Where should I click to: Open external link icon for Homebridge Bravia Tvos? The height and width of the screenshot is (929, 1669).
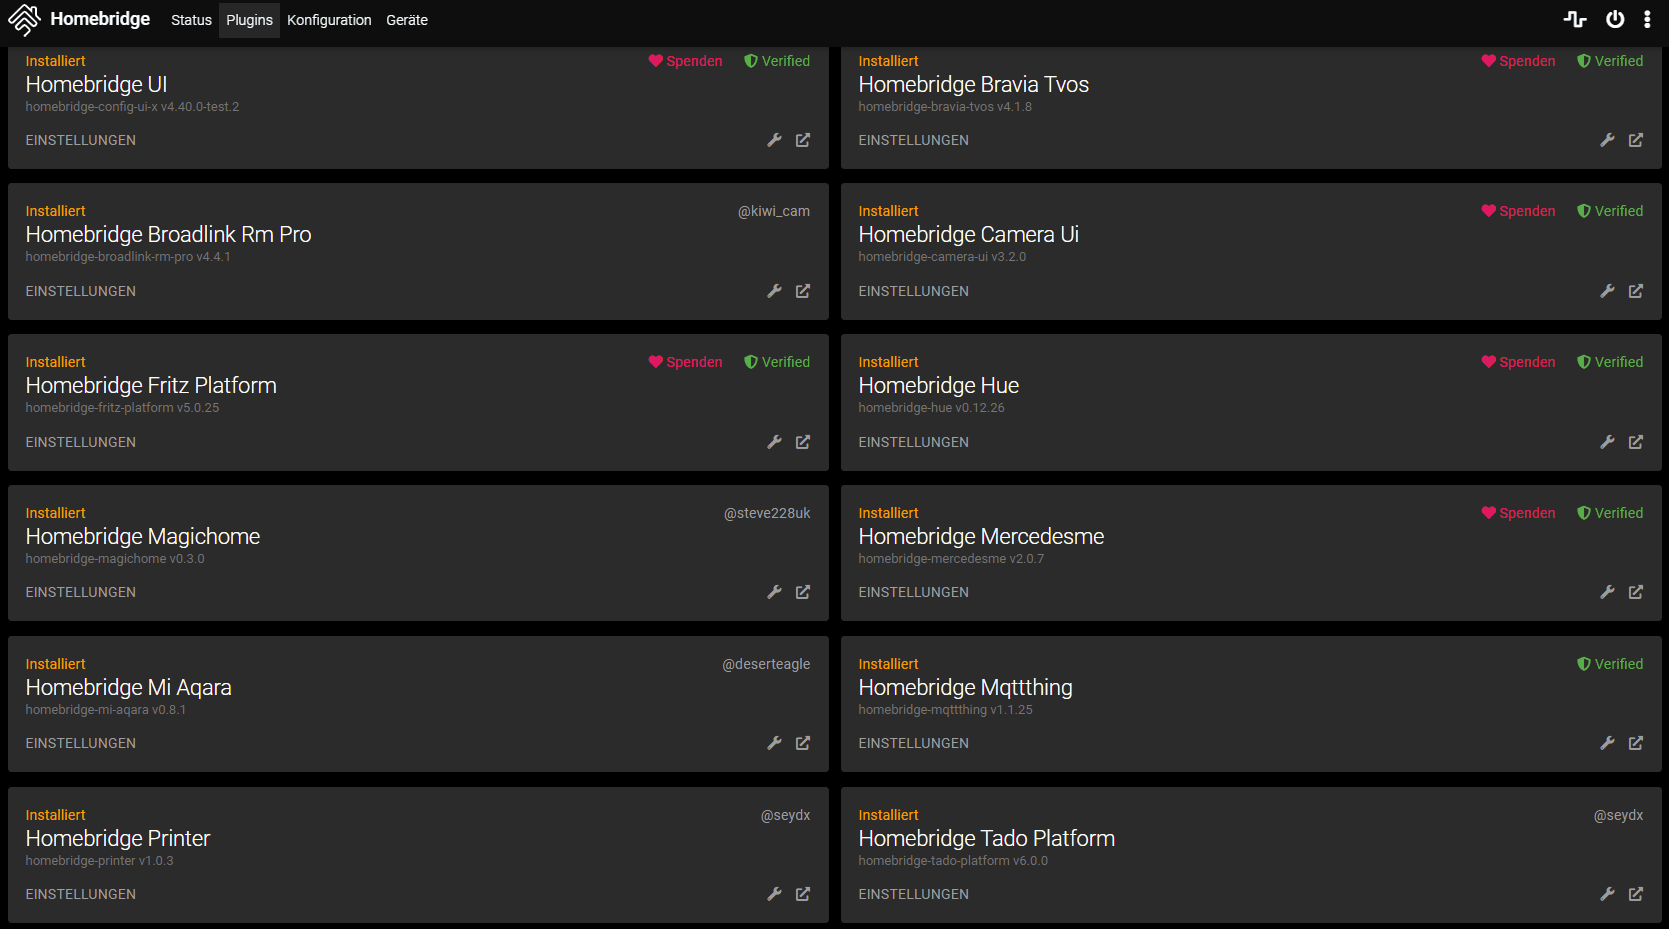(x=1636, y=140)
